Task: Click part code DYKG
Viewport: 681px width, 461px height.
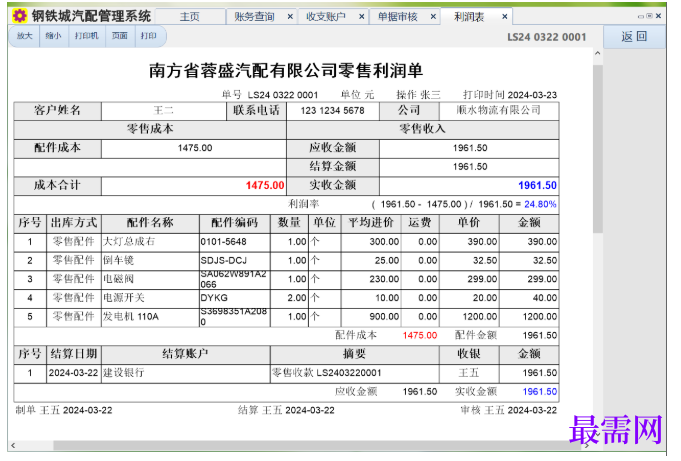Action: (214, 298)
